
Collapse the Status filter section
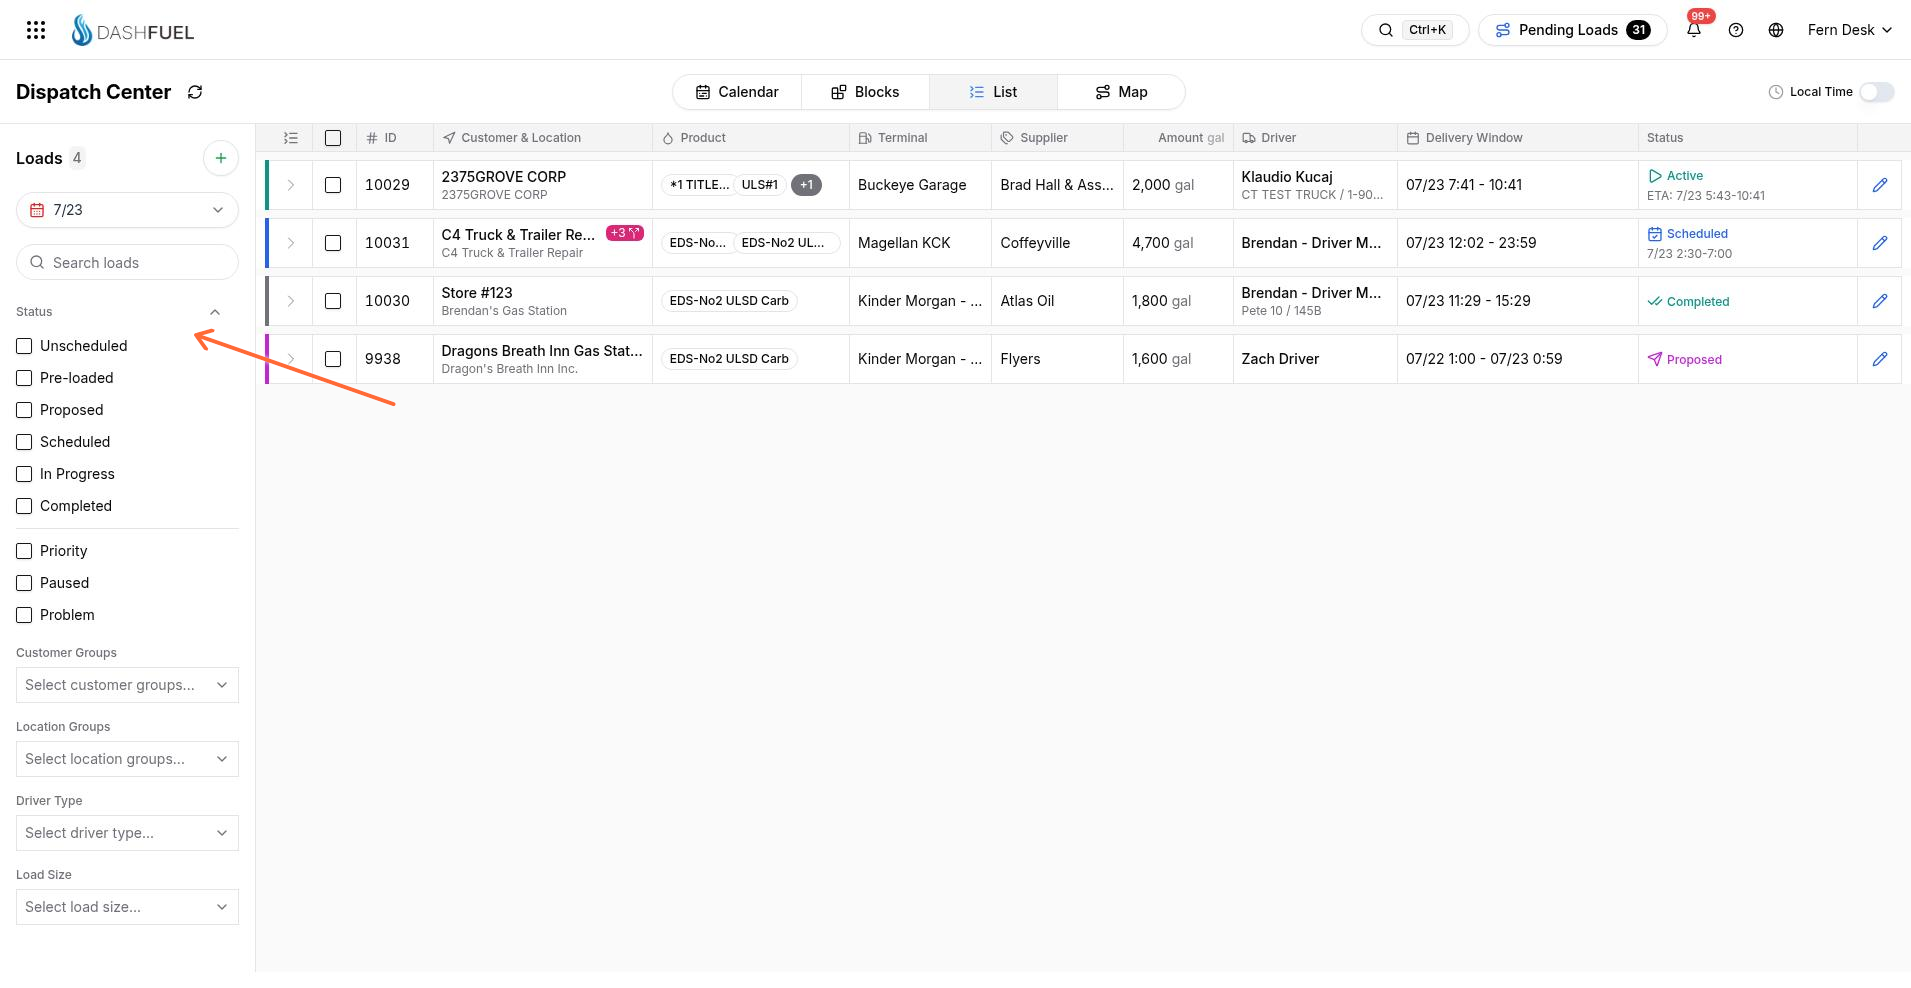215,312
